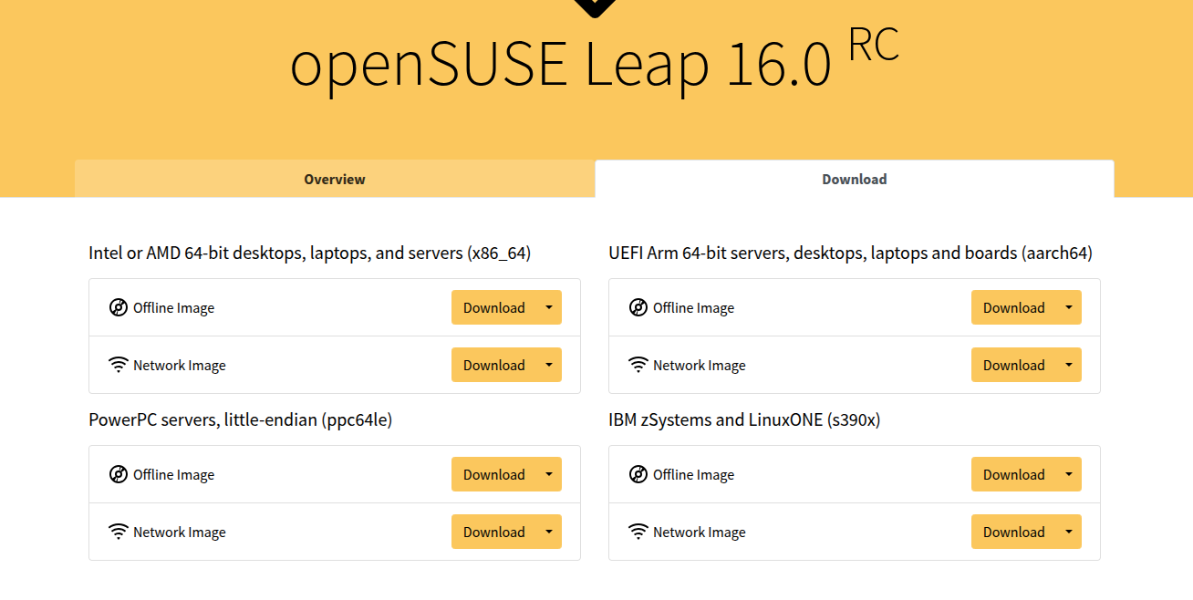Click the s390x Offline Image disc icon
Image resolution: width=1193 pixels, height=600 pixels.
coord(638,474)
